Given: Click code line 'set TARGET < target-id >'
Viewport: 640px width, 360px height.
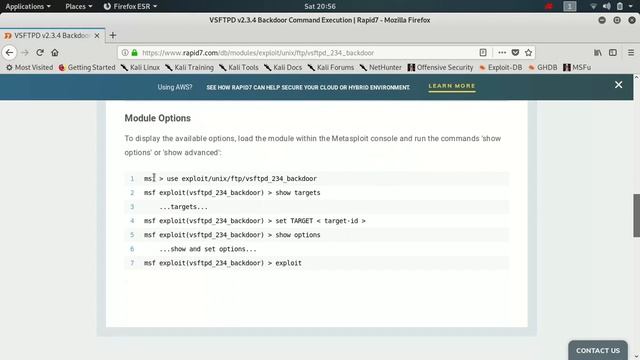Looking at the screenshot, I should 255,221.
